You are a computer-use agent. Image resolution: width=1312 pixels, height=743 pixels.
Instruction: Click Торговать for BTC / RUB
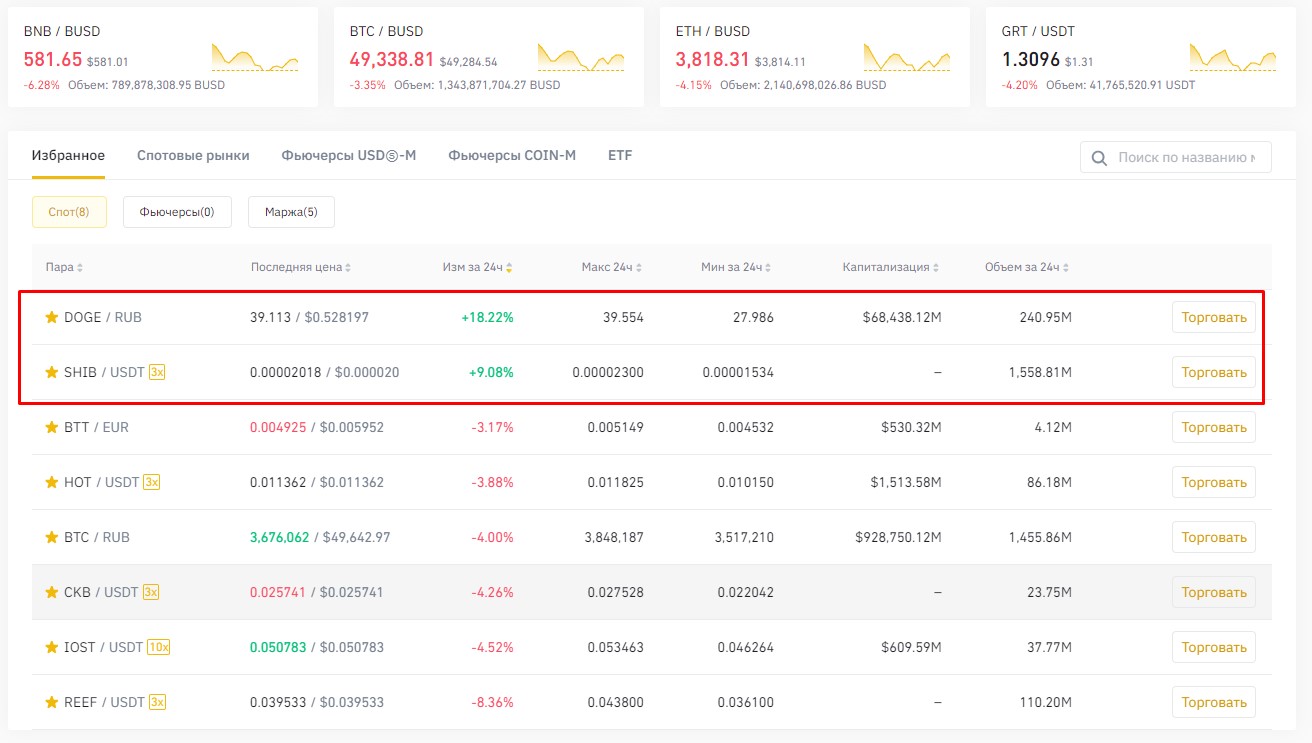point(1214,537)
